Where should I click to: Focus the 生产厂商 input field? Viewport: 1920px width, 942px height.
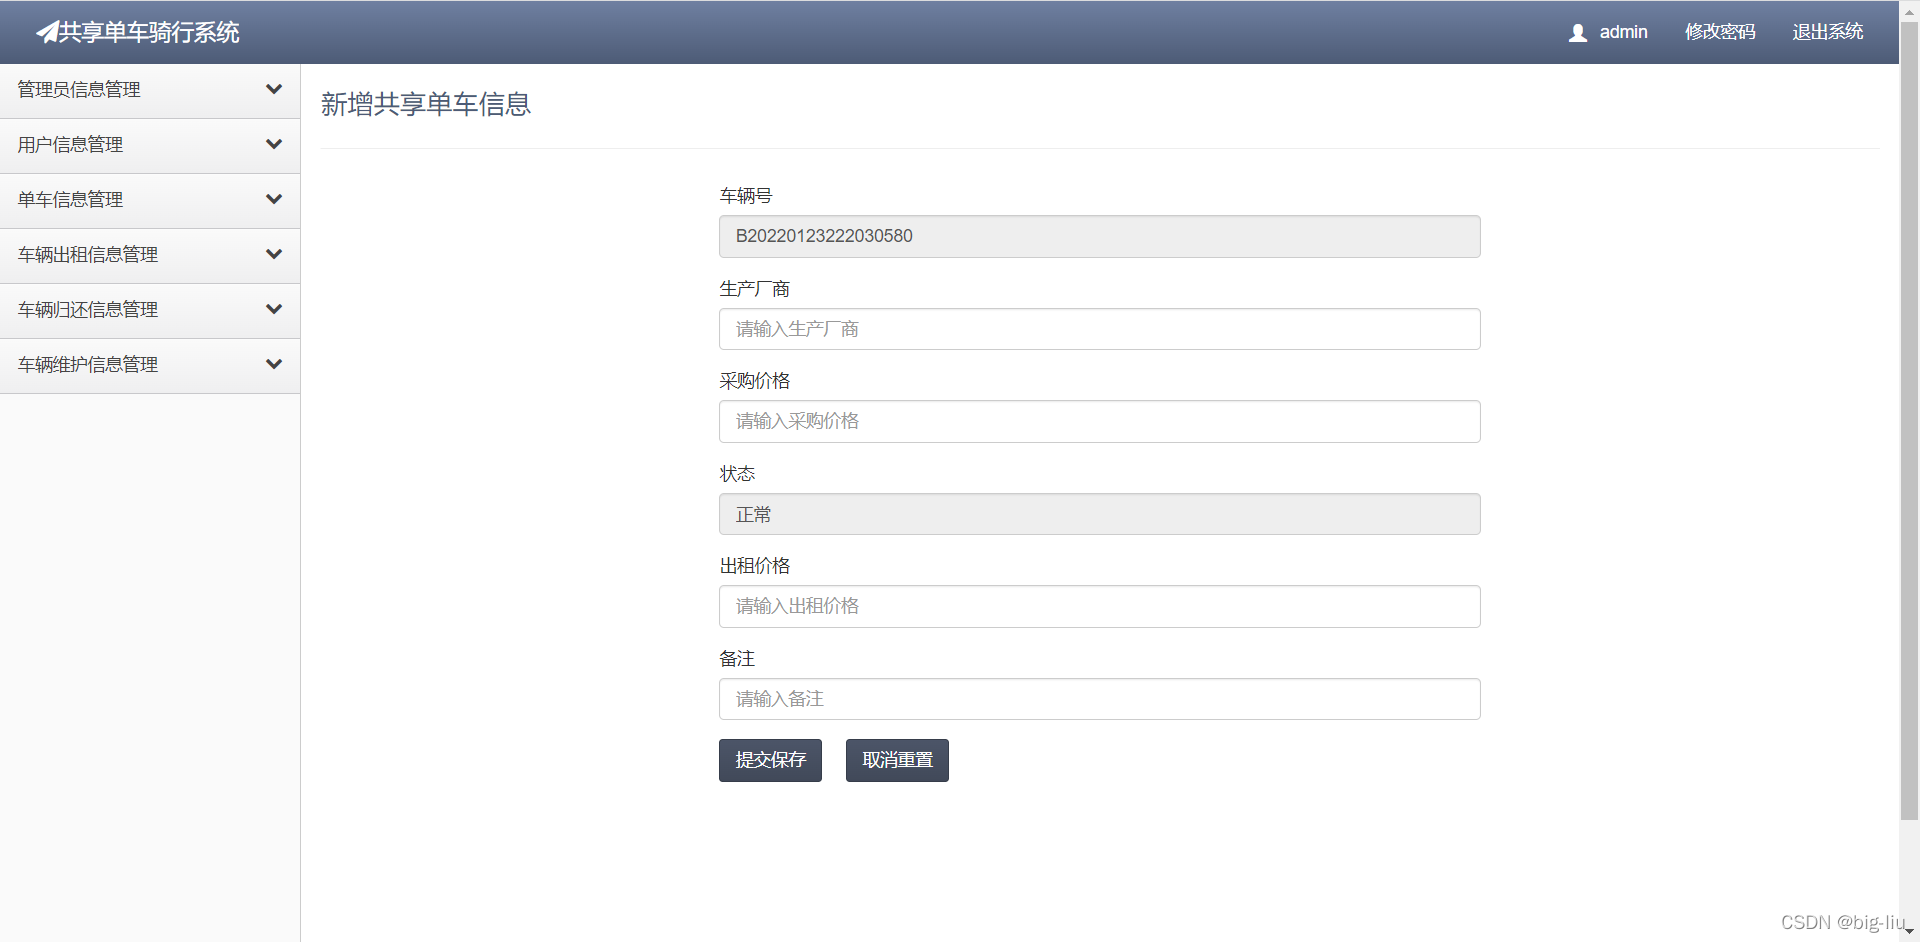click(x=1100, y=329)
